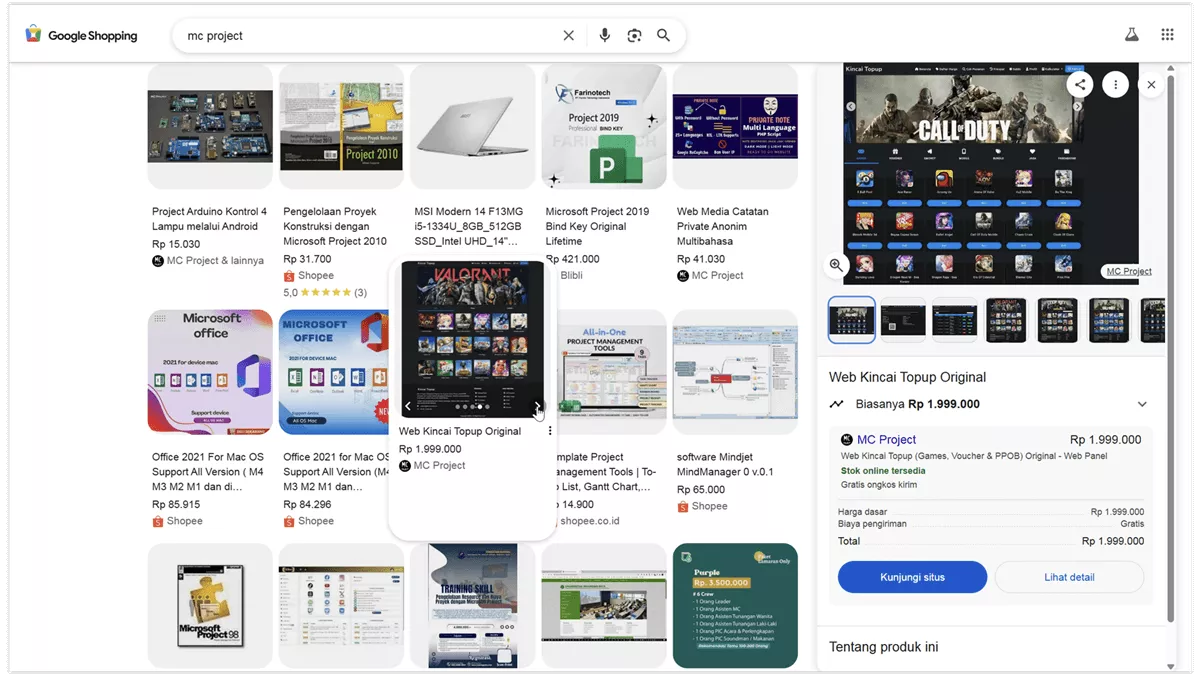Clear the search query with the X icon

pos(568,34)
